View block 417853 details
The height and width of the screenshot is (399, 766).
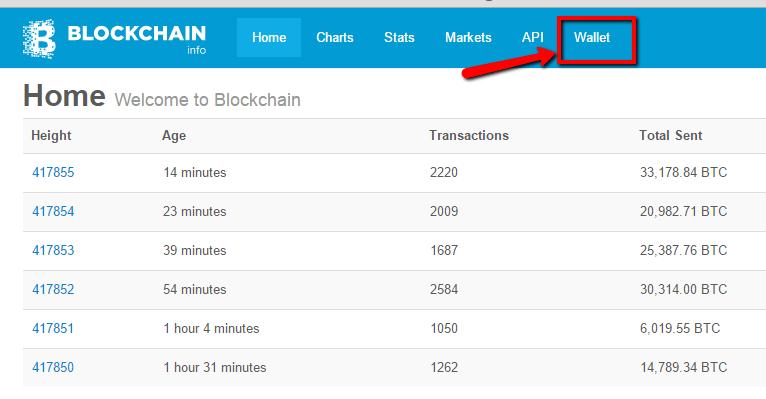click(x=53, y=251)
